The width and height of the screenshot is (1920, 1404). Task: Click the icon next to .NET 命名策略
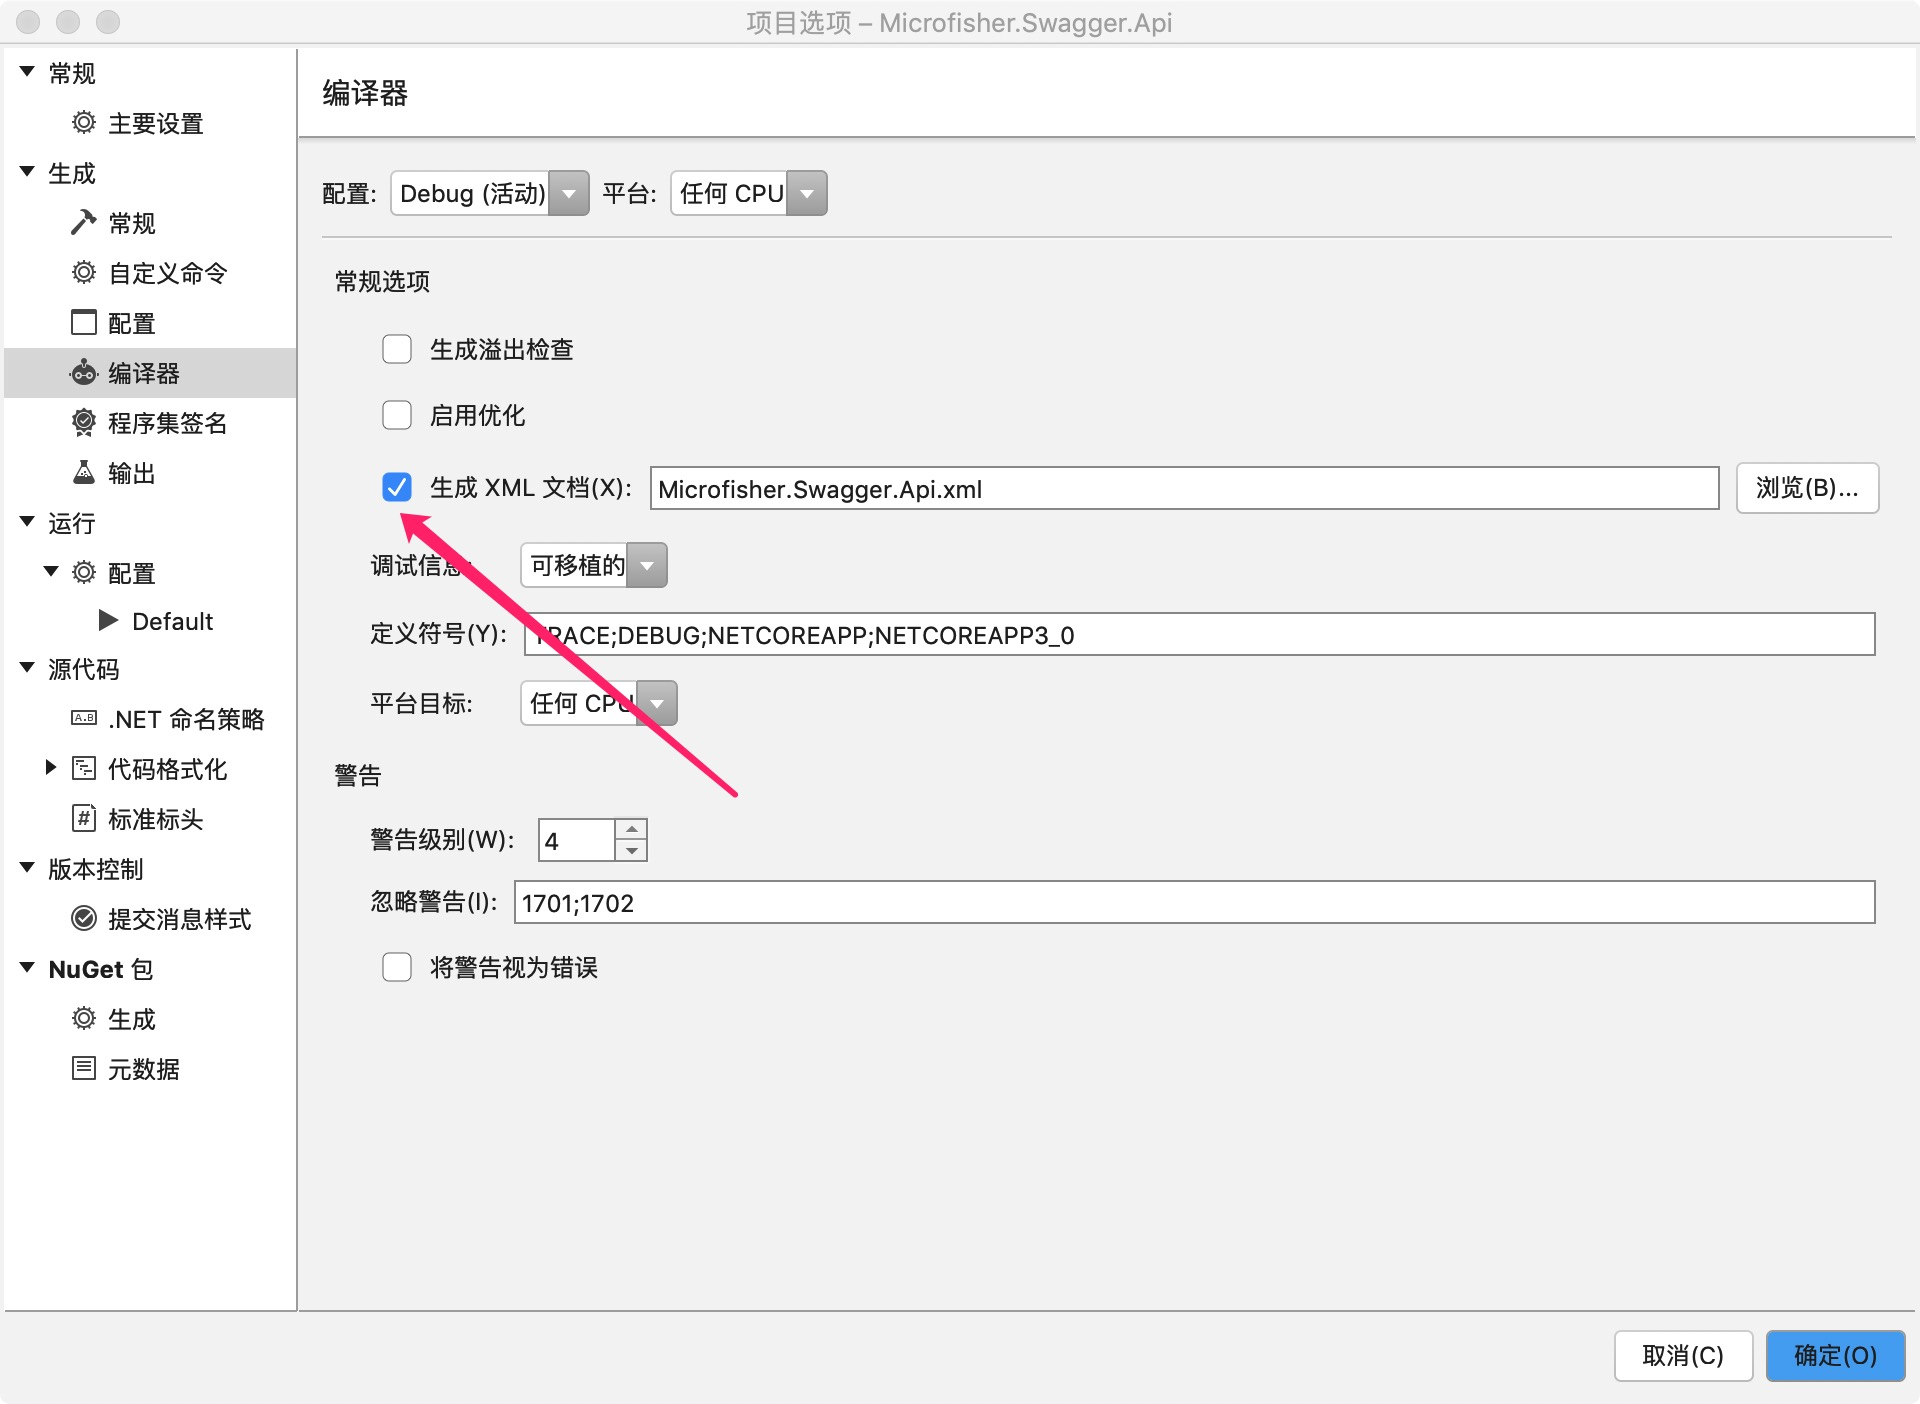[x=84, y=718]
